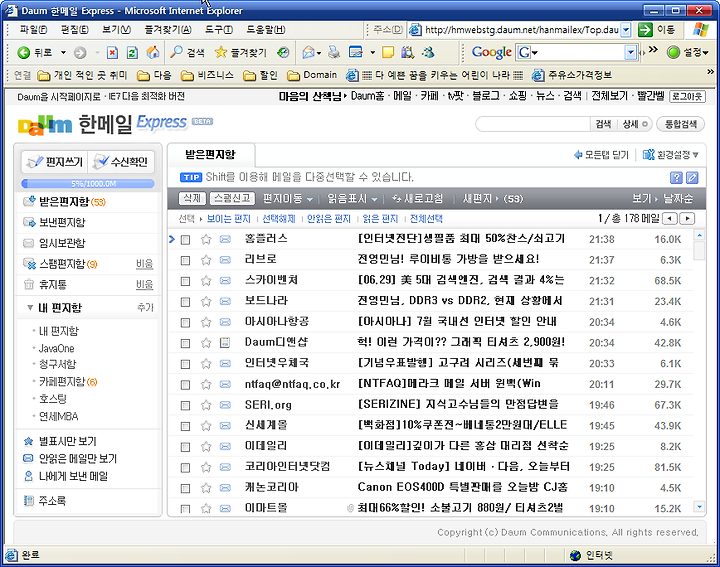The height and width of the screenshot is (567, 720).
Task: Open 보기 menu in menu bar
Action: [x=116, y=30]
